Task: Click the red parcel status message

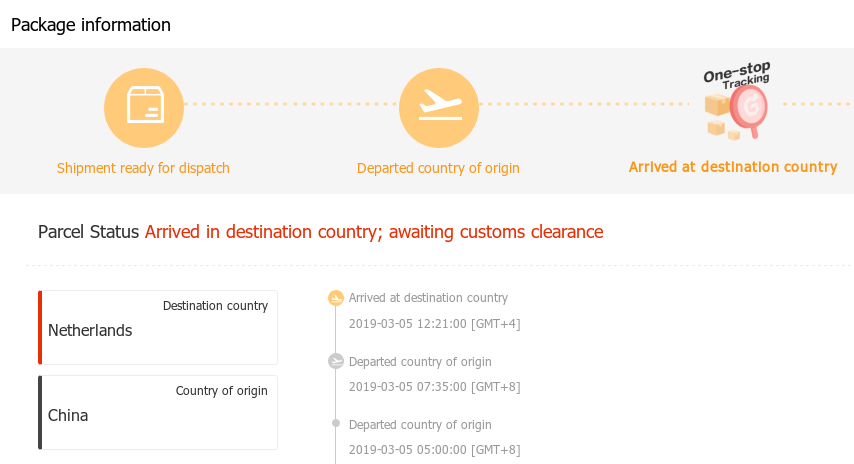Action: point(374,232)
